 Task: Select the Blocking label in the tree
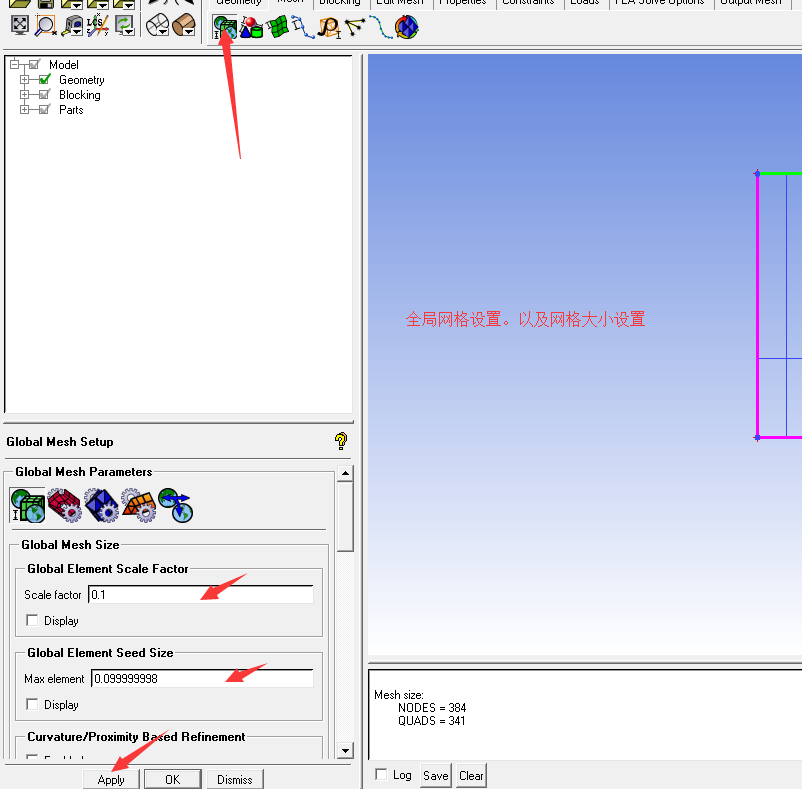click(80, 95)
